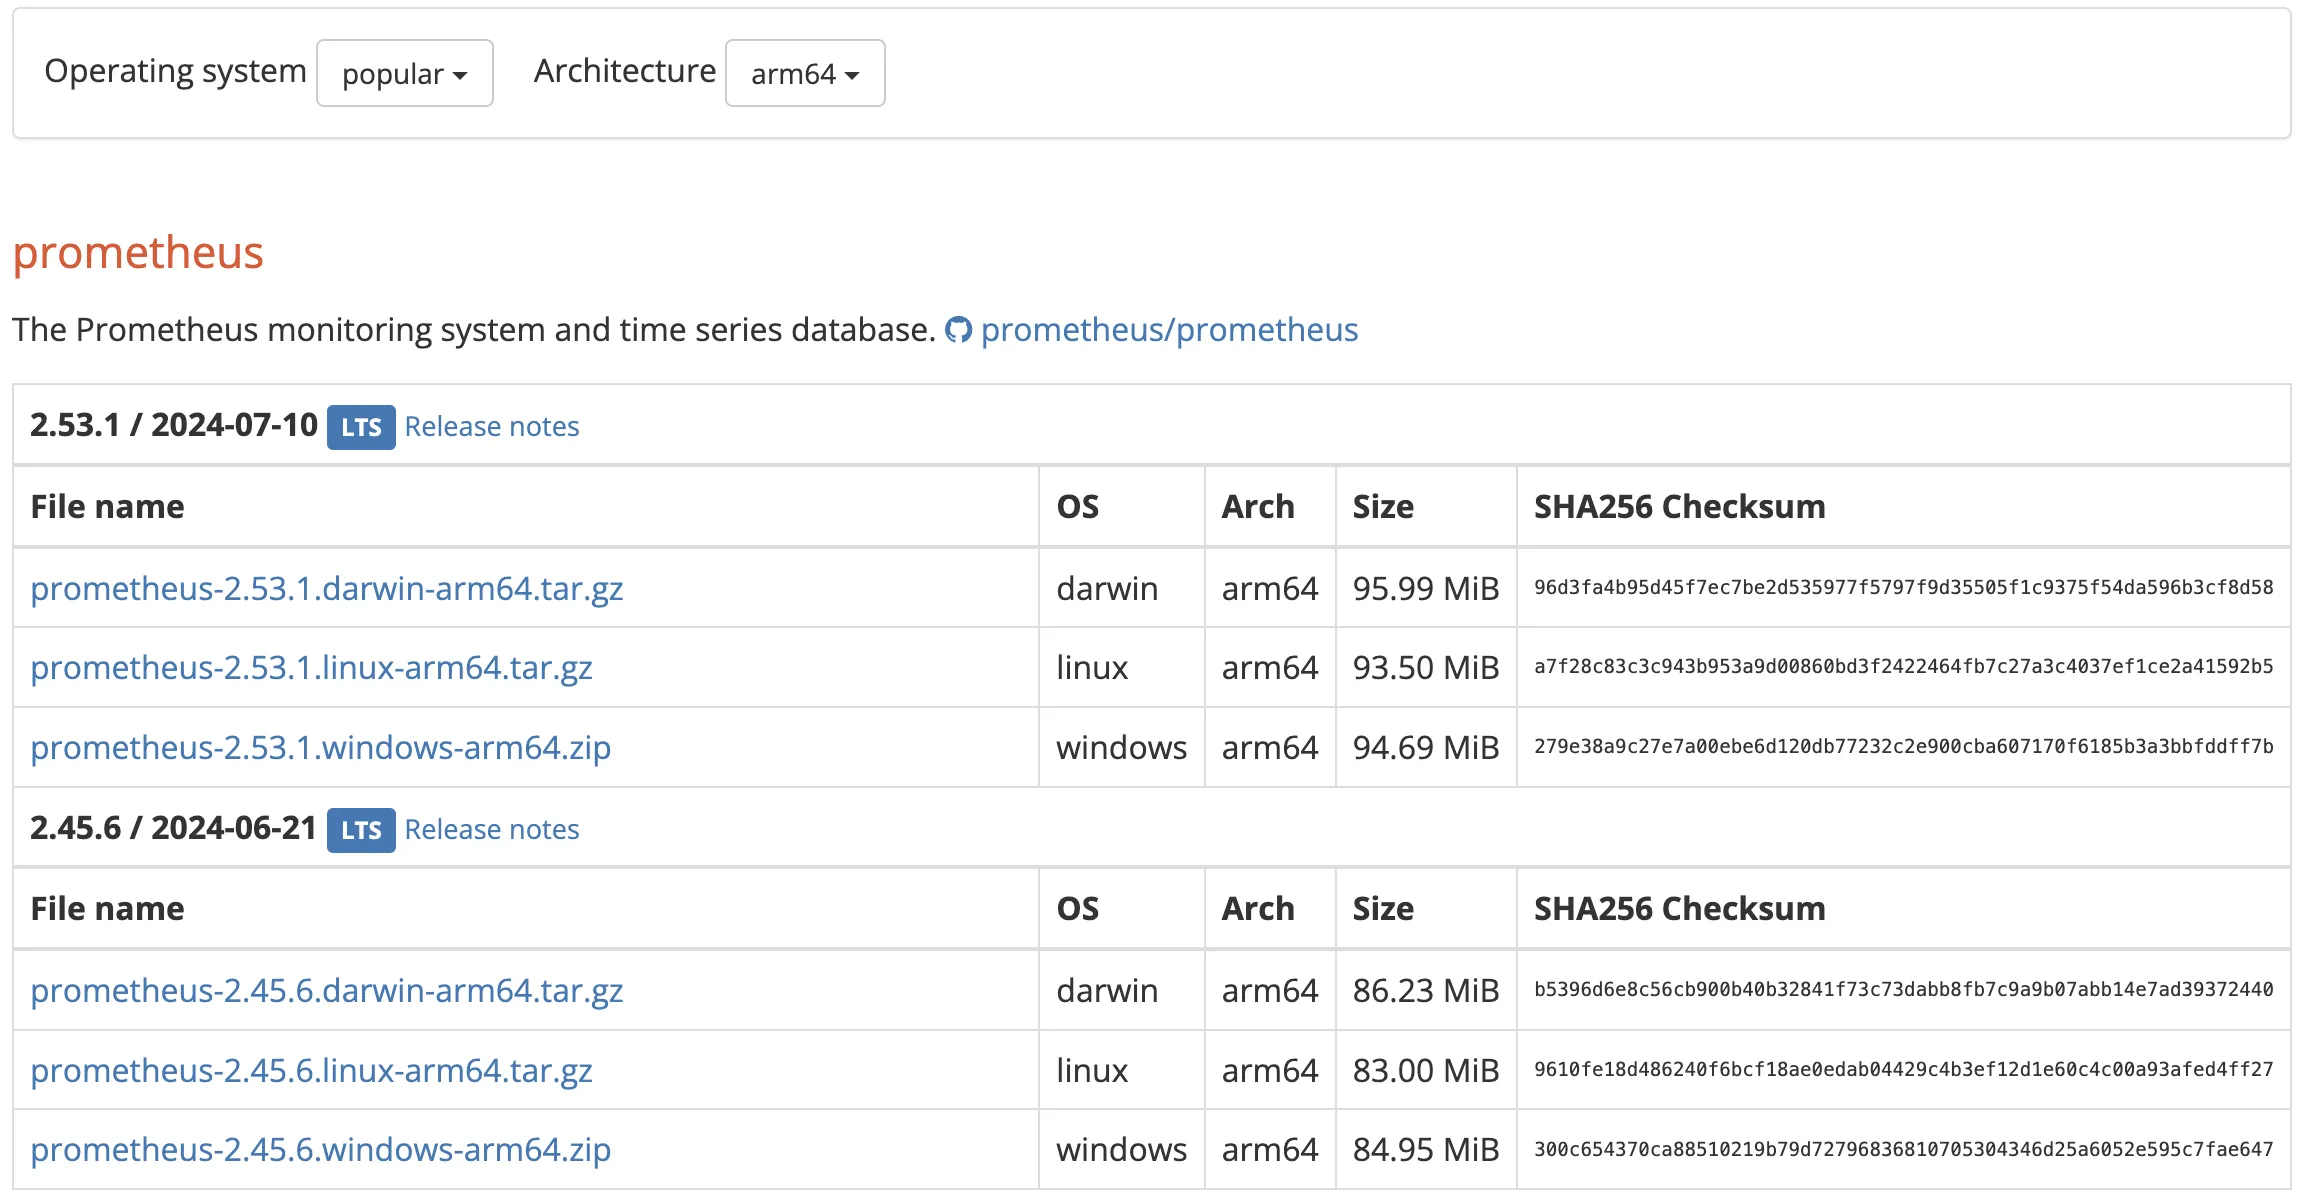Open the prometheus/prometheus repository link
Image resolution: width=2300 pixels, height=1196 pixels.
1169,330
